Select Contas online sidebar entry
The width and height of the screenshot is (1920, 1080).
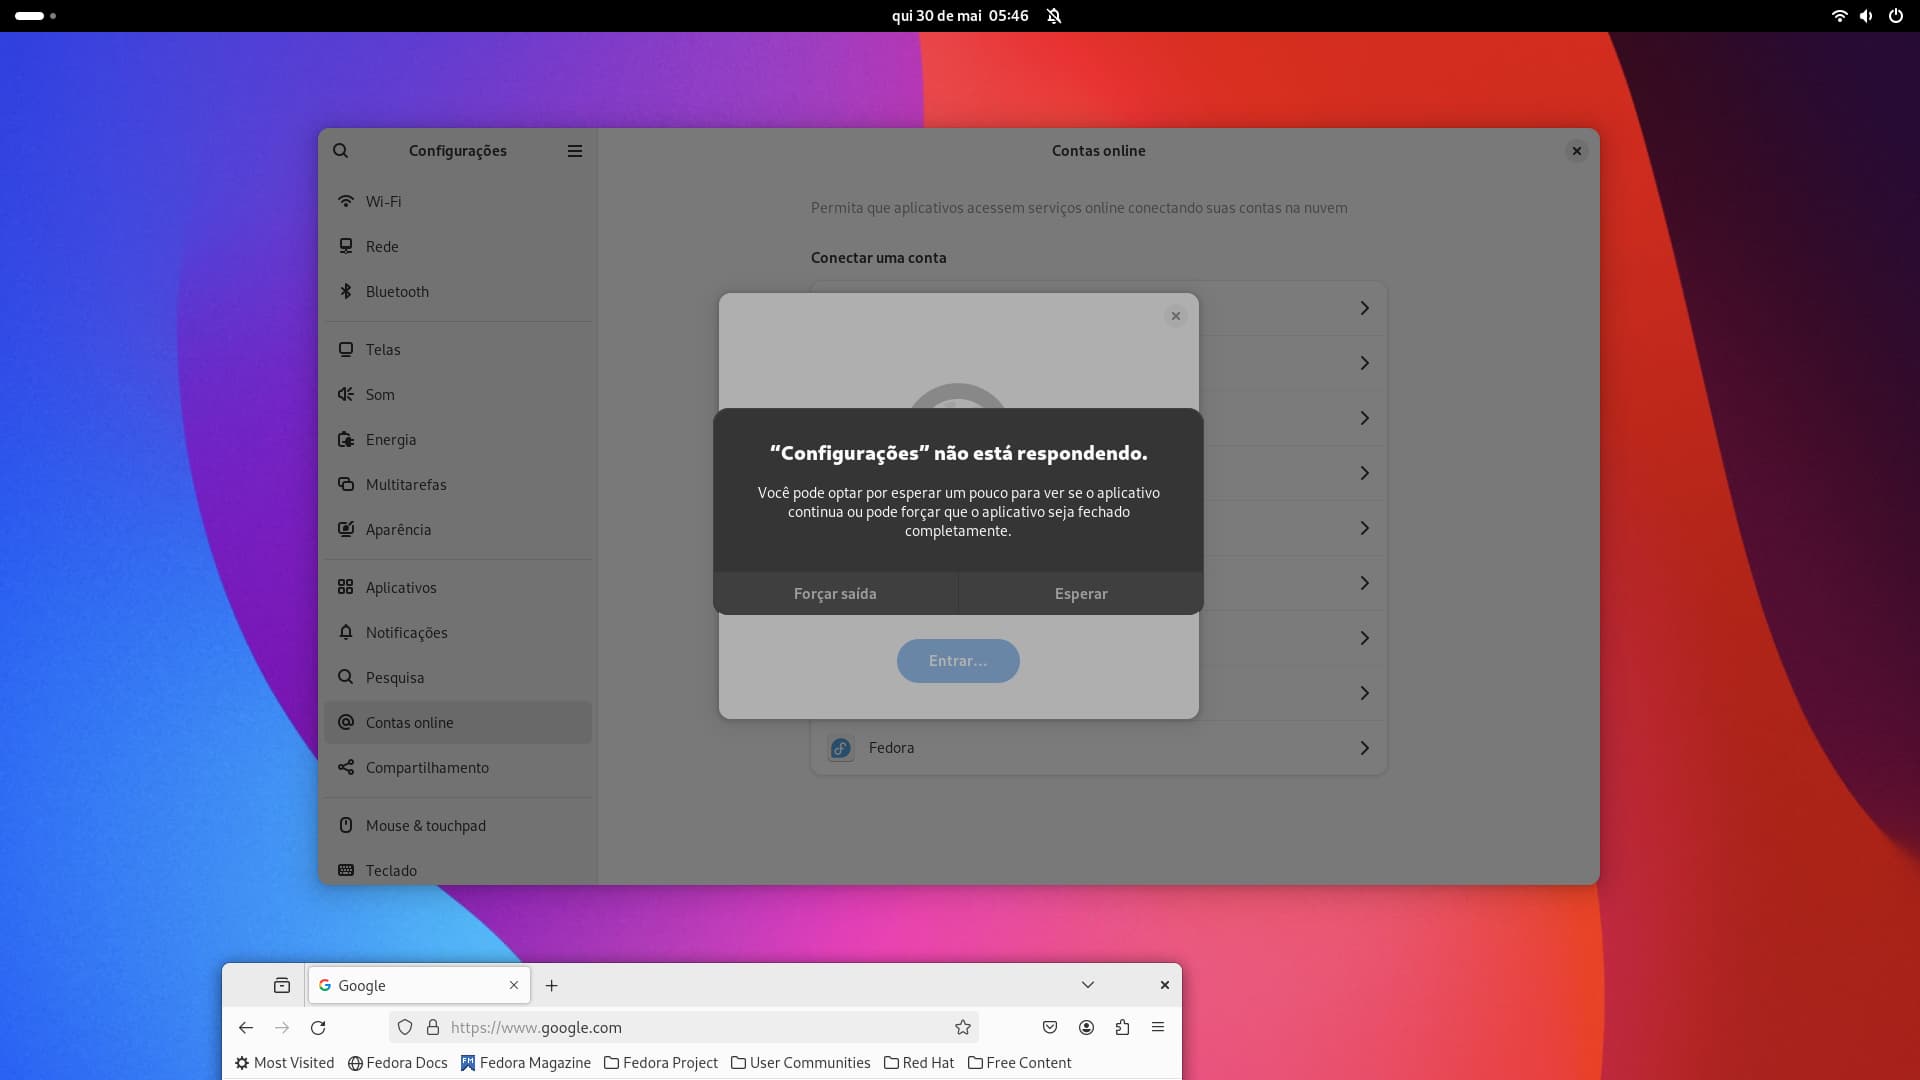click(409, 723)
